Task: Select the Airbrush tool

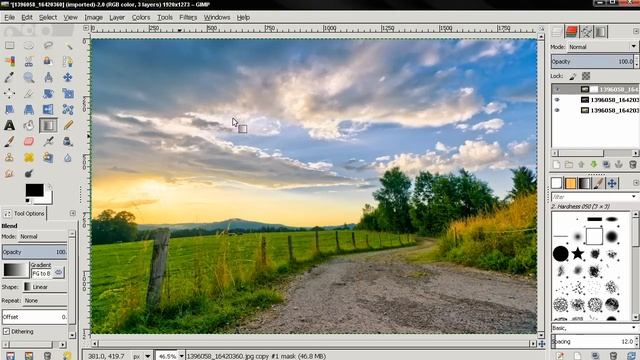Action: (x=48, y=142)
